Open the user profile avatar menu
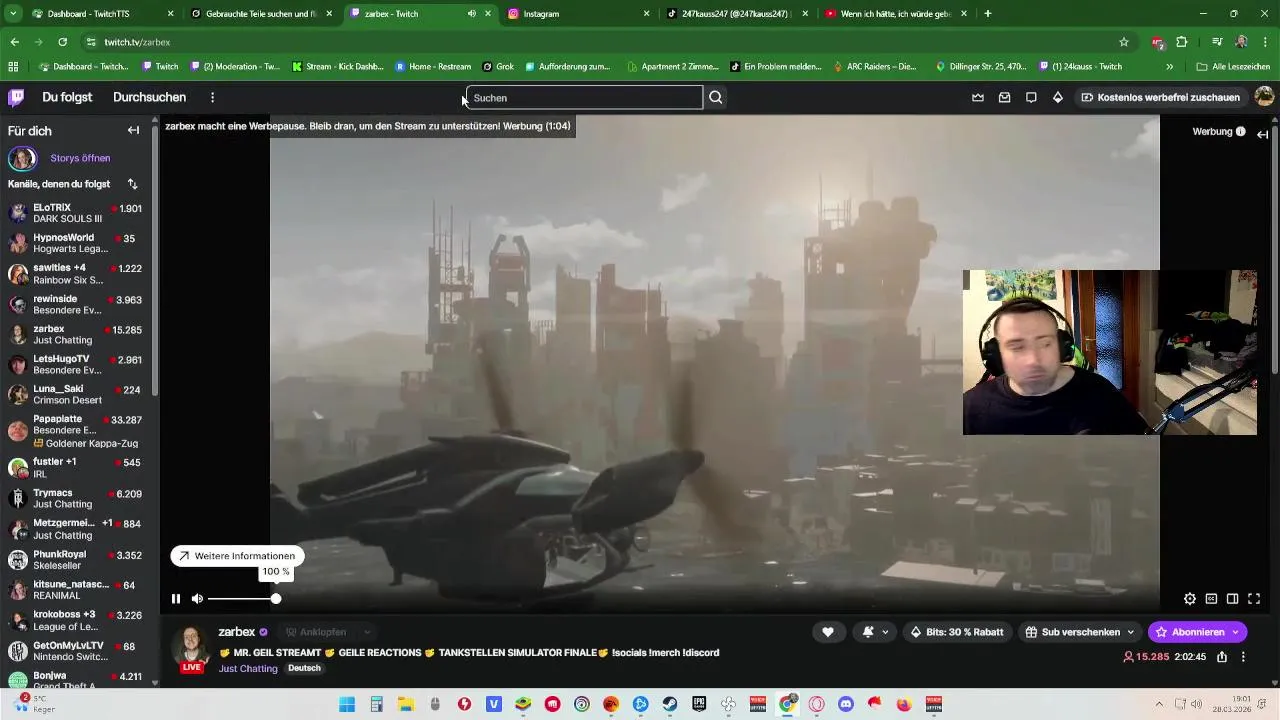The width and height of the screenshot is (1280, 720). click(1264, 97)
